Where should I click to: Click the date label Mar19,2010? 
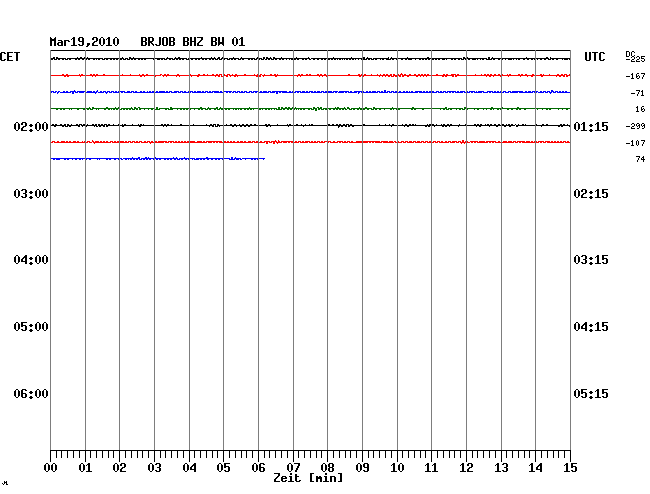click(x=85, y=42)
